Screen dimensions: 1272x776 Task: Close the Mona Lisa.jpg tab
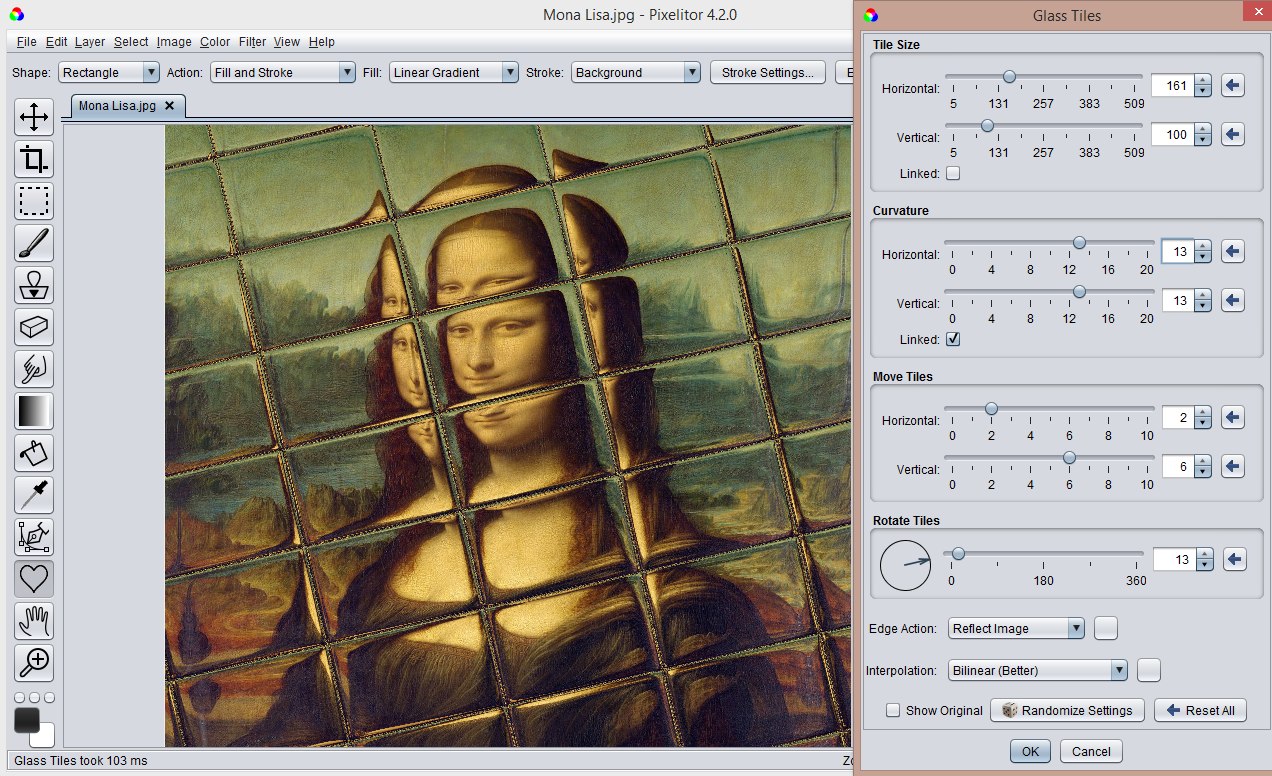click(x=170, y=105)
